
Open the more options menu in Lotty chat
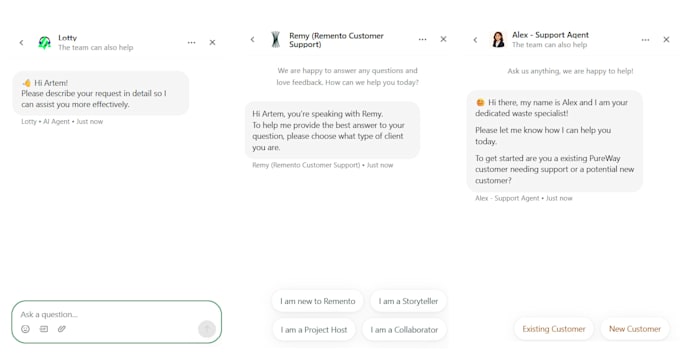click(191, 43)
